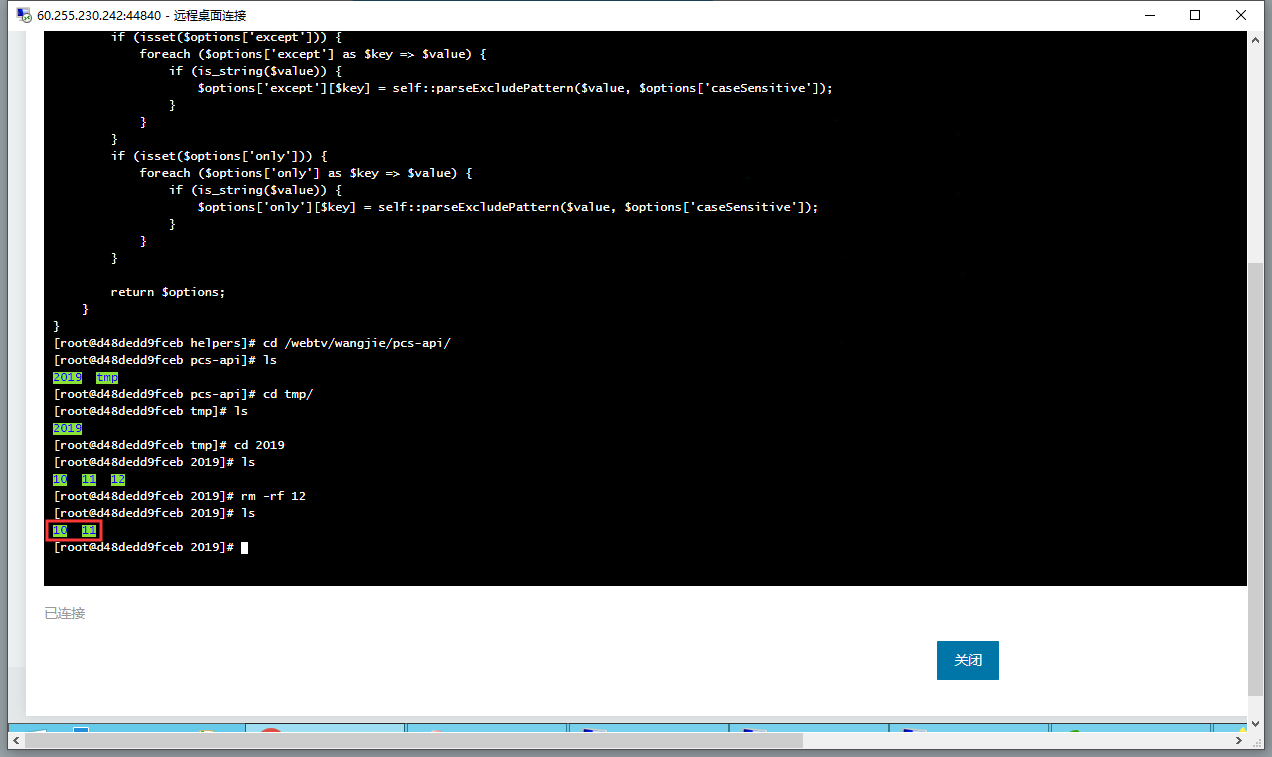
Task: Click the "foreach ($options['except']" code line
Action: (313, 54)
